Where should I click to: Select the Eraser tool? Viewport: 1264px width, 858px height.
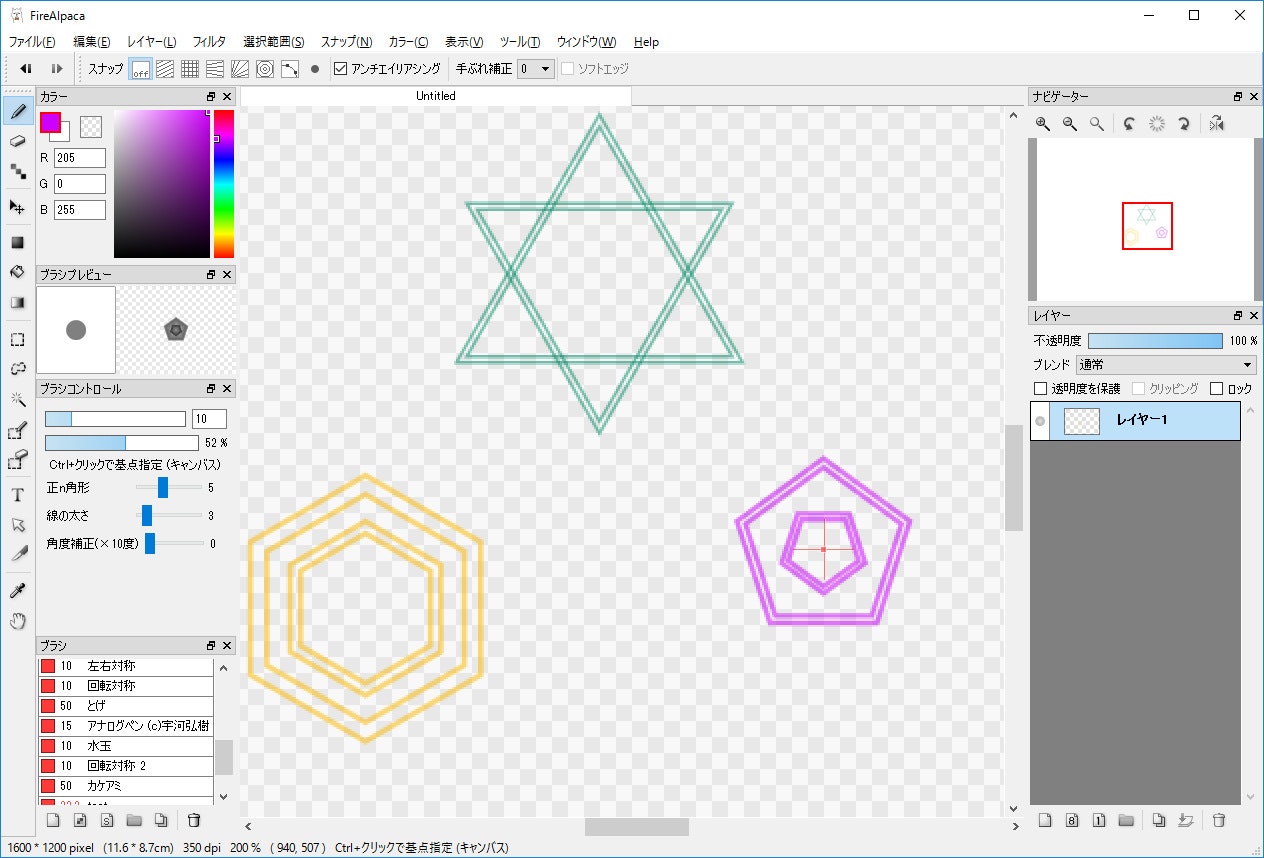tap(17, 141)
